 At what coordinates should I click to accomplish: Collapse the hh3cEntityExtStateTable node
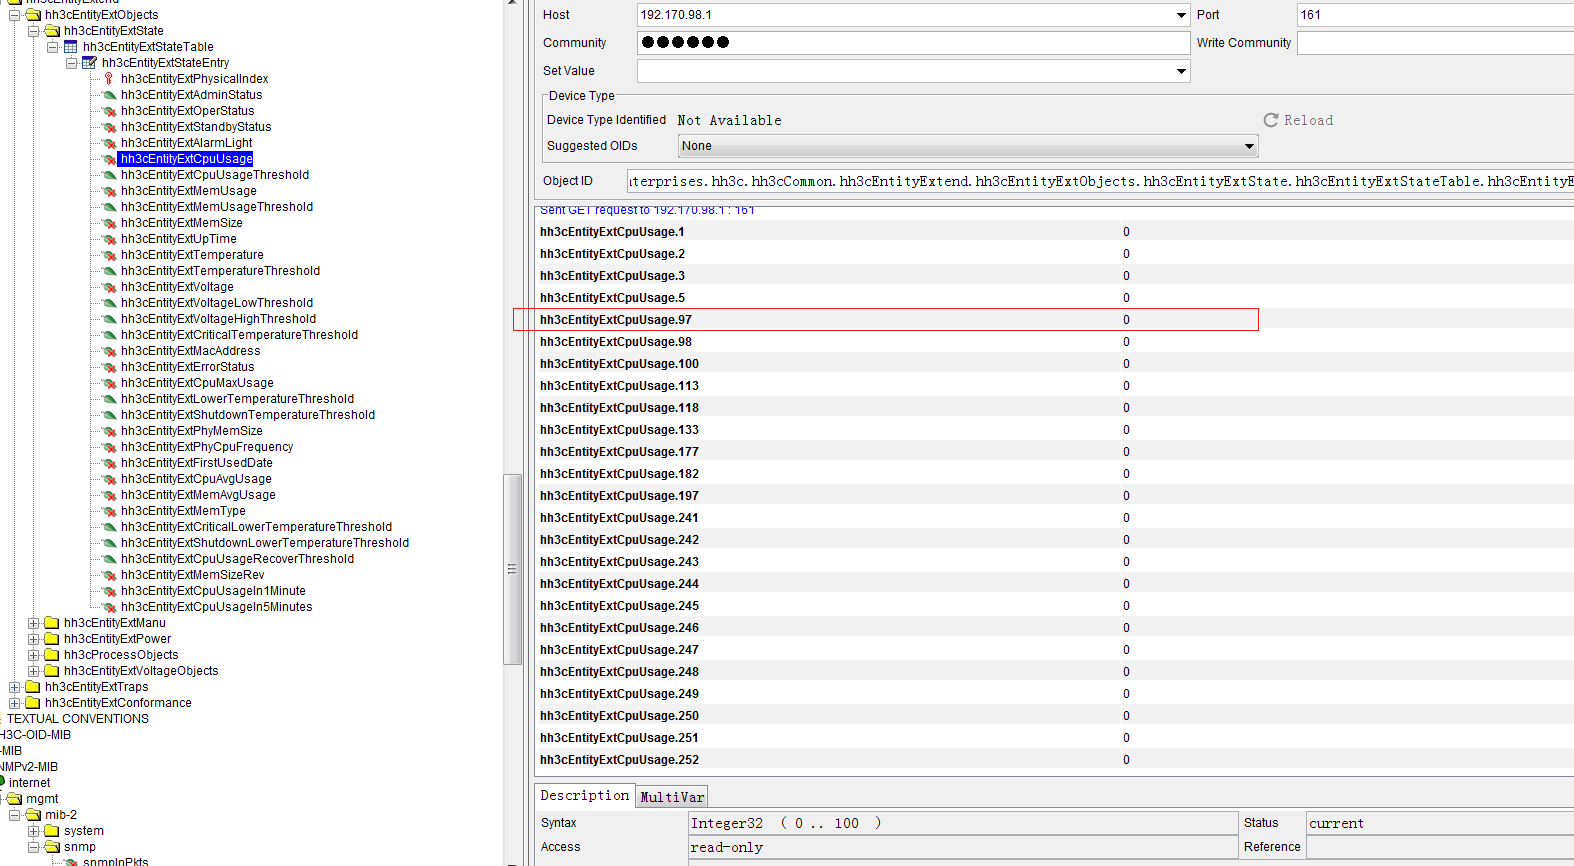click(x=53, y=47)
